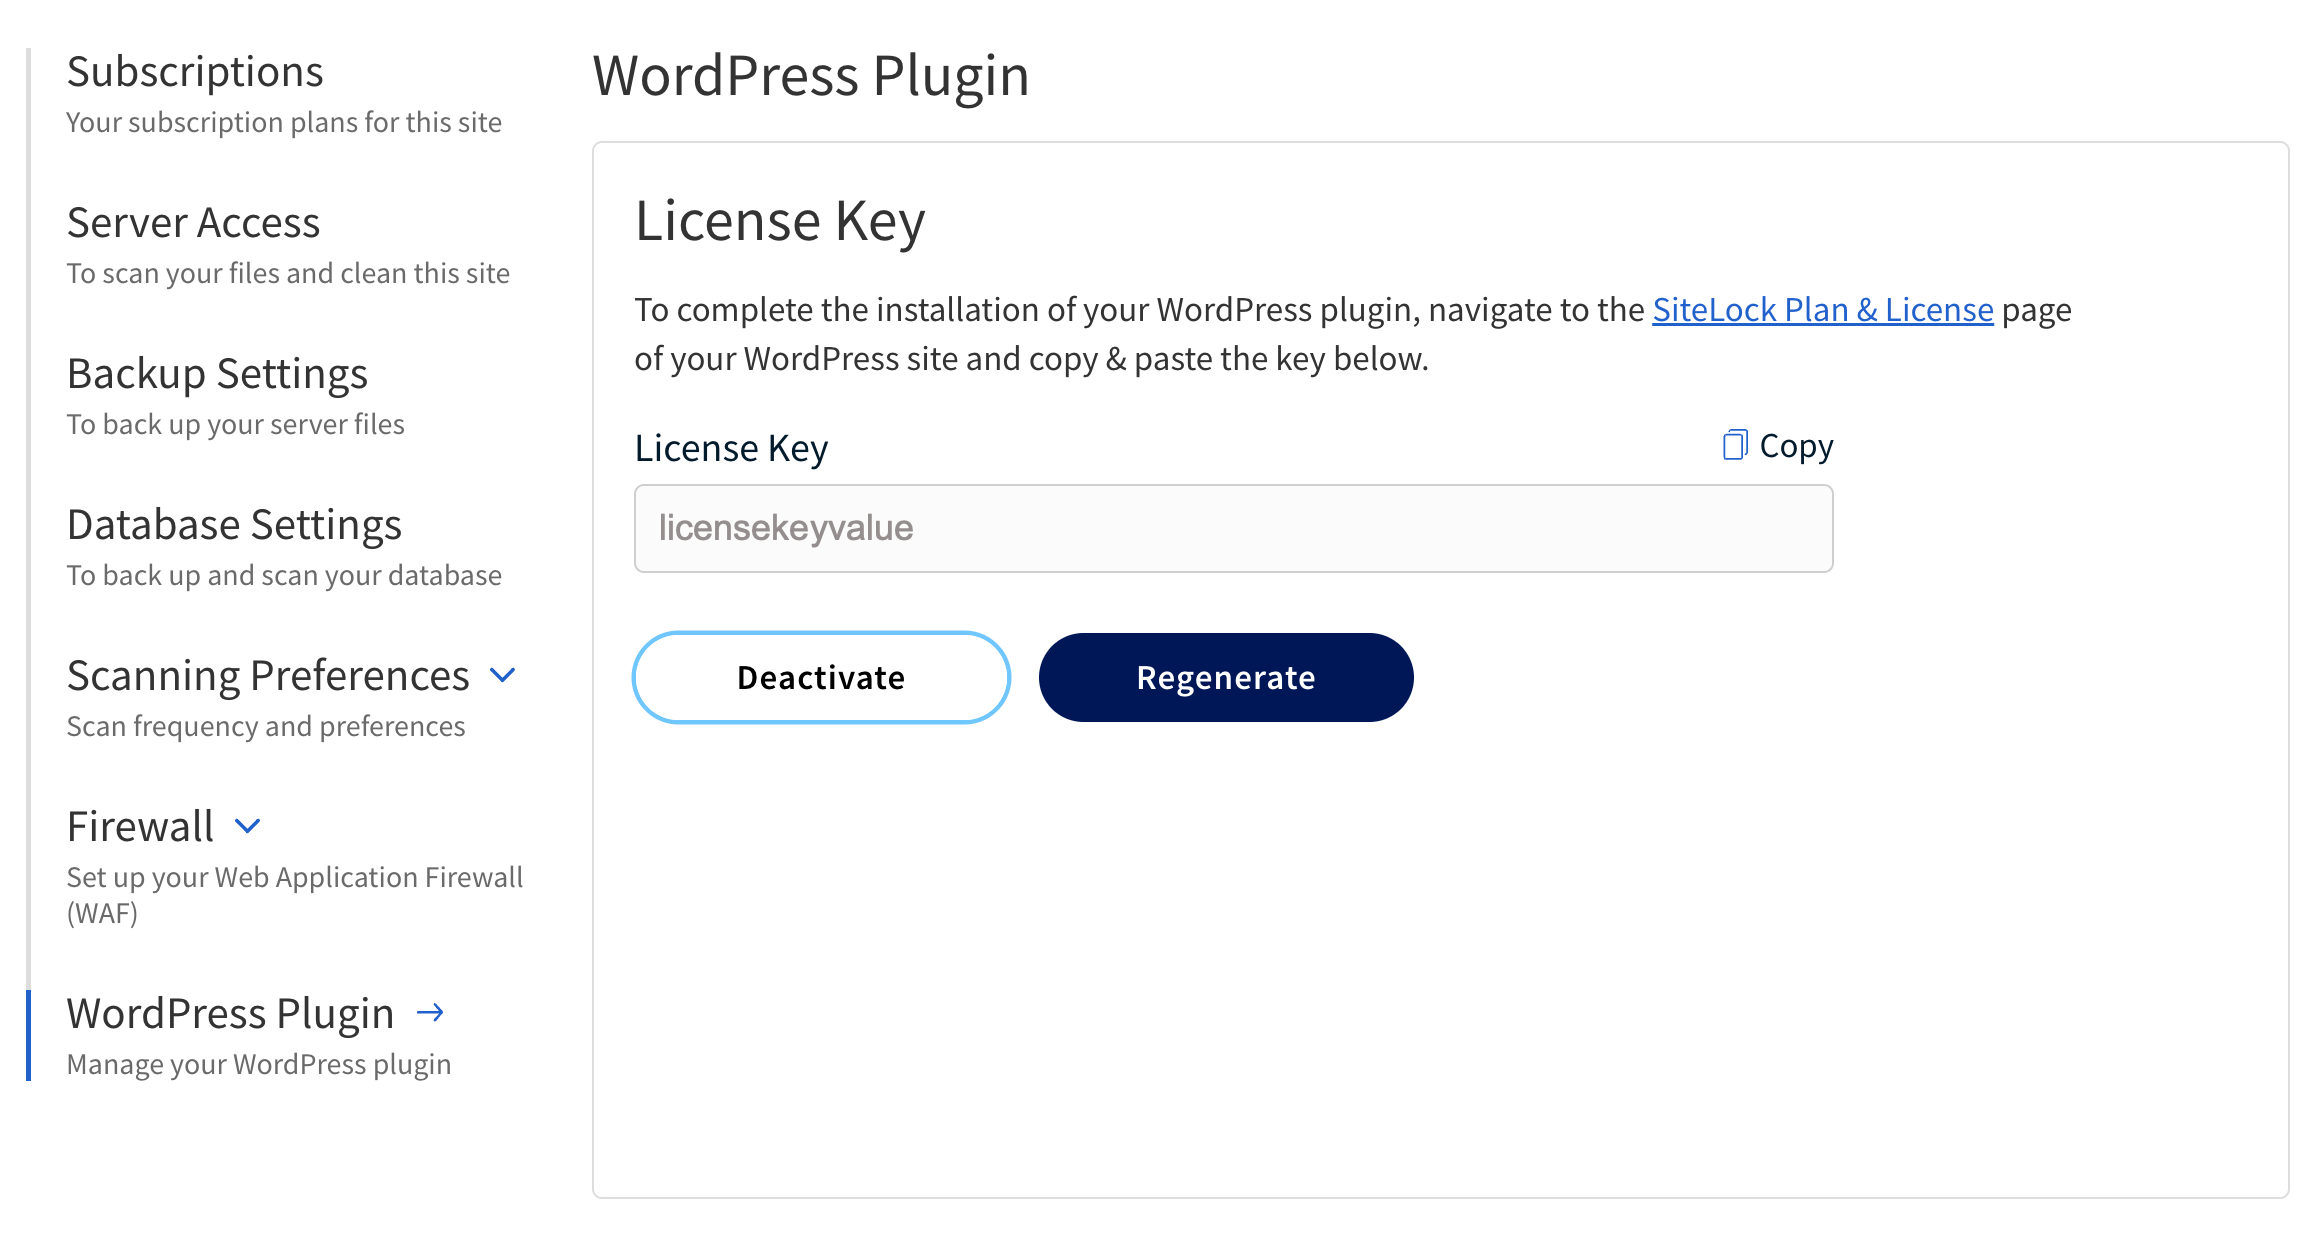2316x1242 pixels.
Task: Select the Firewall sidebar item
Action: point(140,827)
